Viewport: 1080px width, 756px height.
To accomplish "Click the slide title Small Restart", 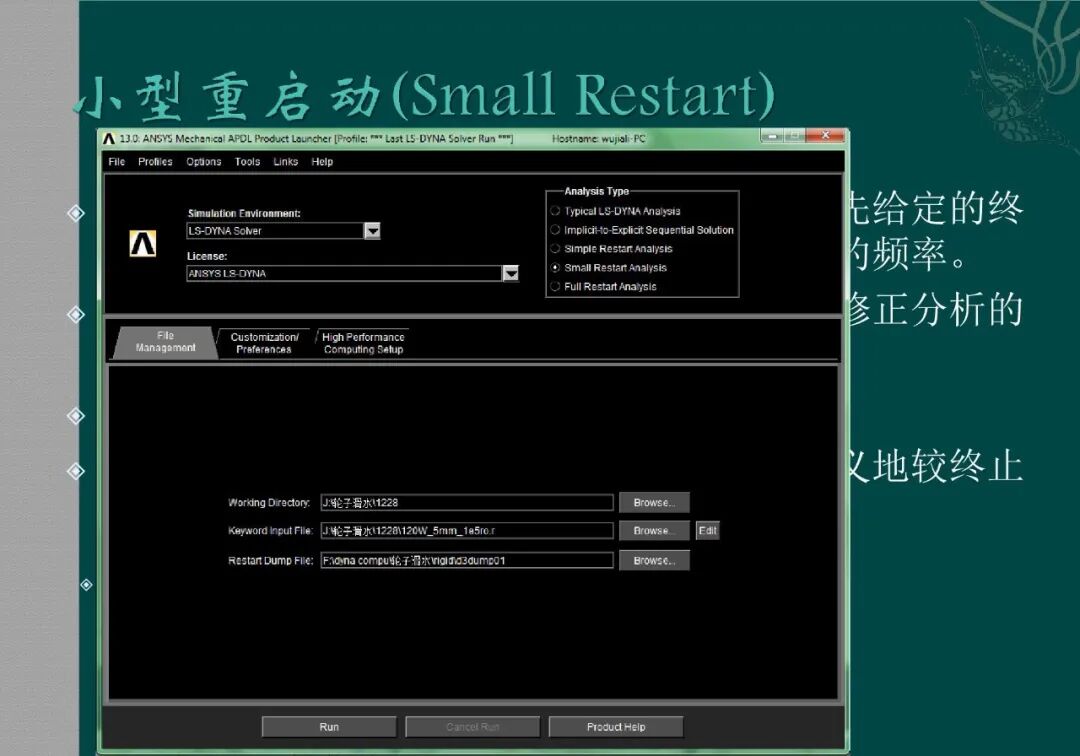I will coord(426,95).
